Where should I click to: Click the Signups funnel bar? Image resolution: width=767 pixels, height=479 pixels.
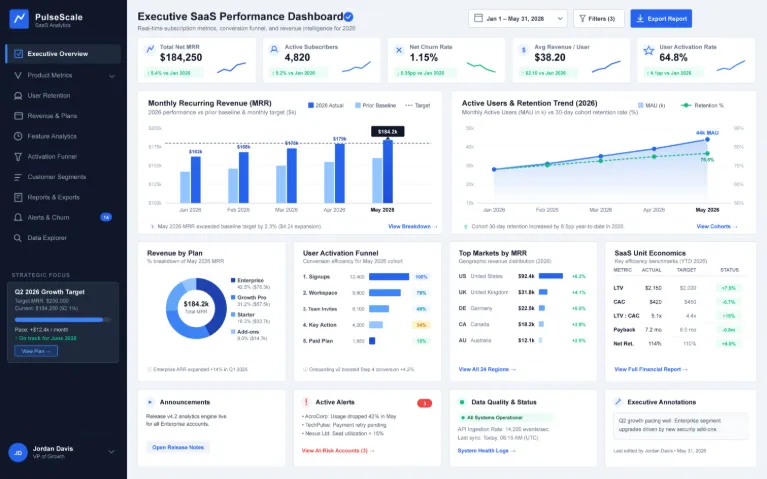pos(389,277)
